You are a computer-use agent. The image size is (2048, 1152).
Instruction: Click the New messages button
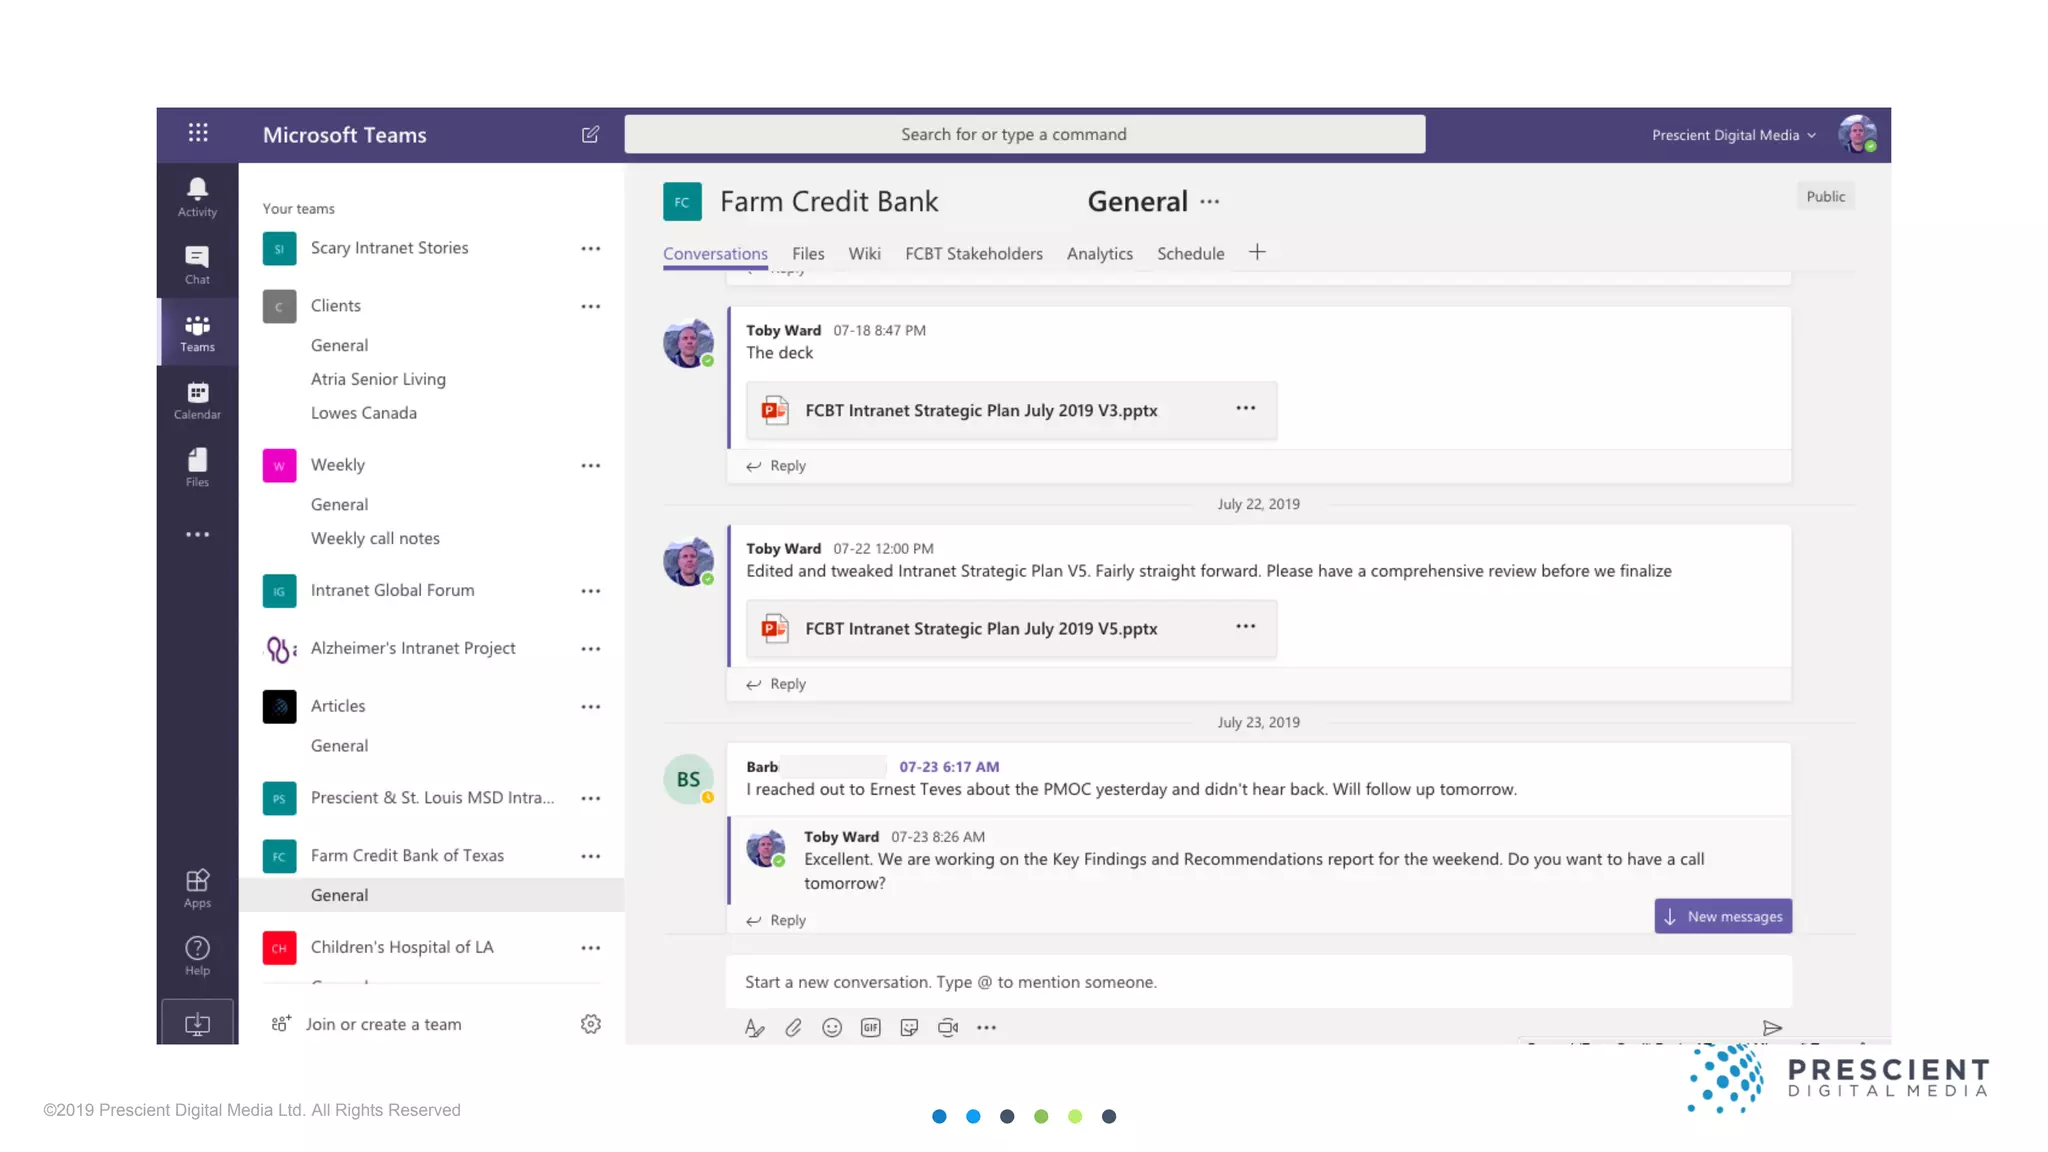pyautogui.click(x=1723, y=916)
